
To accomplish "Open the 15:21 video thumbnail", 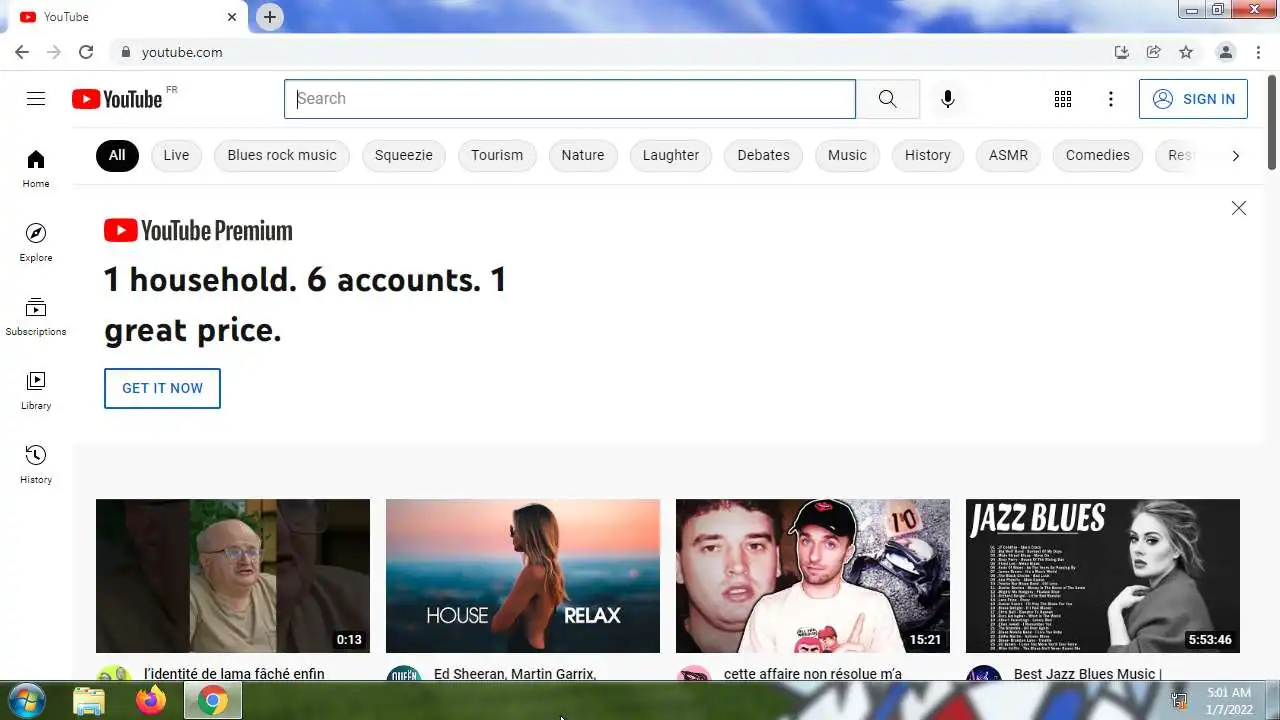I will [813, 576].
